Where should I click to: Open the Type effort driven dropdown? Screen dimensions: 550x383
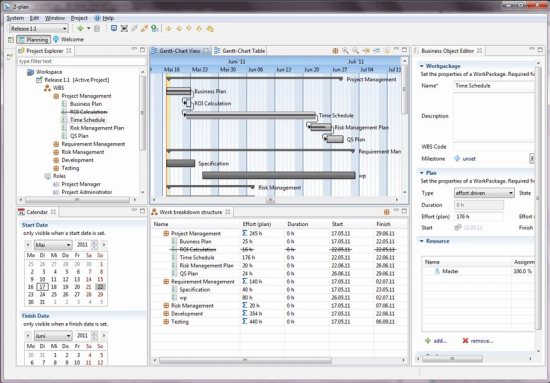point(511,193)
